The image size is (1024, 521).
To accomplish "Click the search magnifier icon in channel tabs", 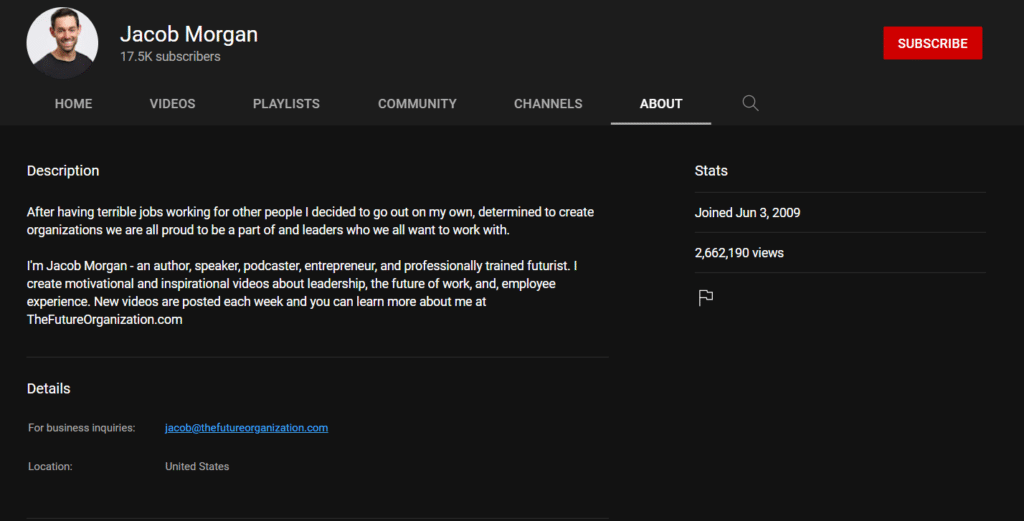I will point(750,103).
